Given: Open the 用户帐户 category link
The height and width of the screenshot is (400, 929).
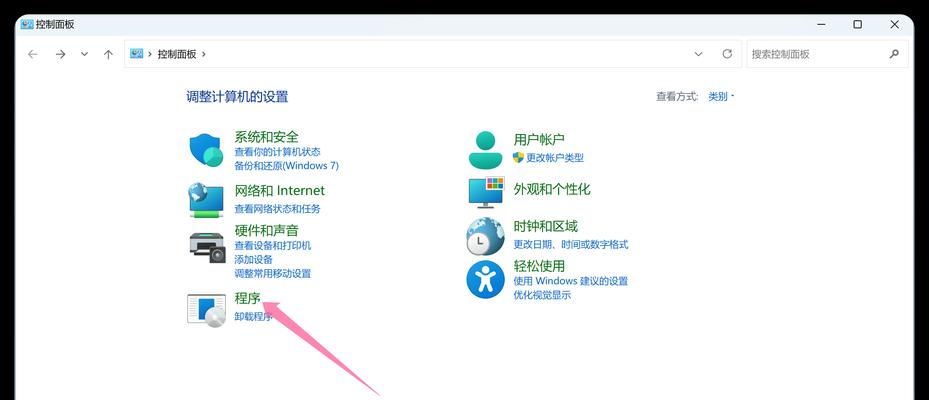Looking at the screenshot, I should [539, 139].
